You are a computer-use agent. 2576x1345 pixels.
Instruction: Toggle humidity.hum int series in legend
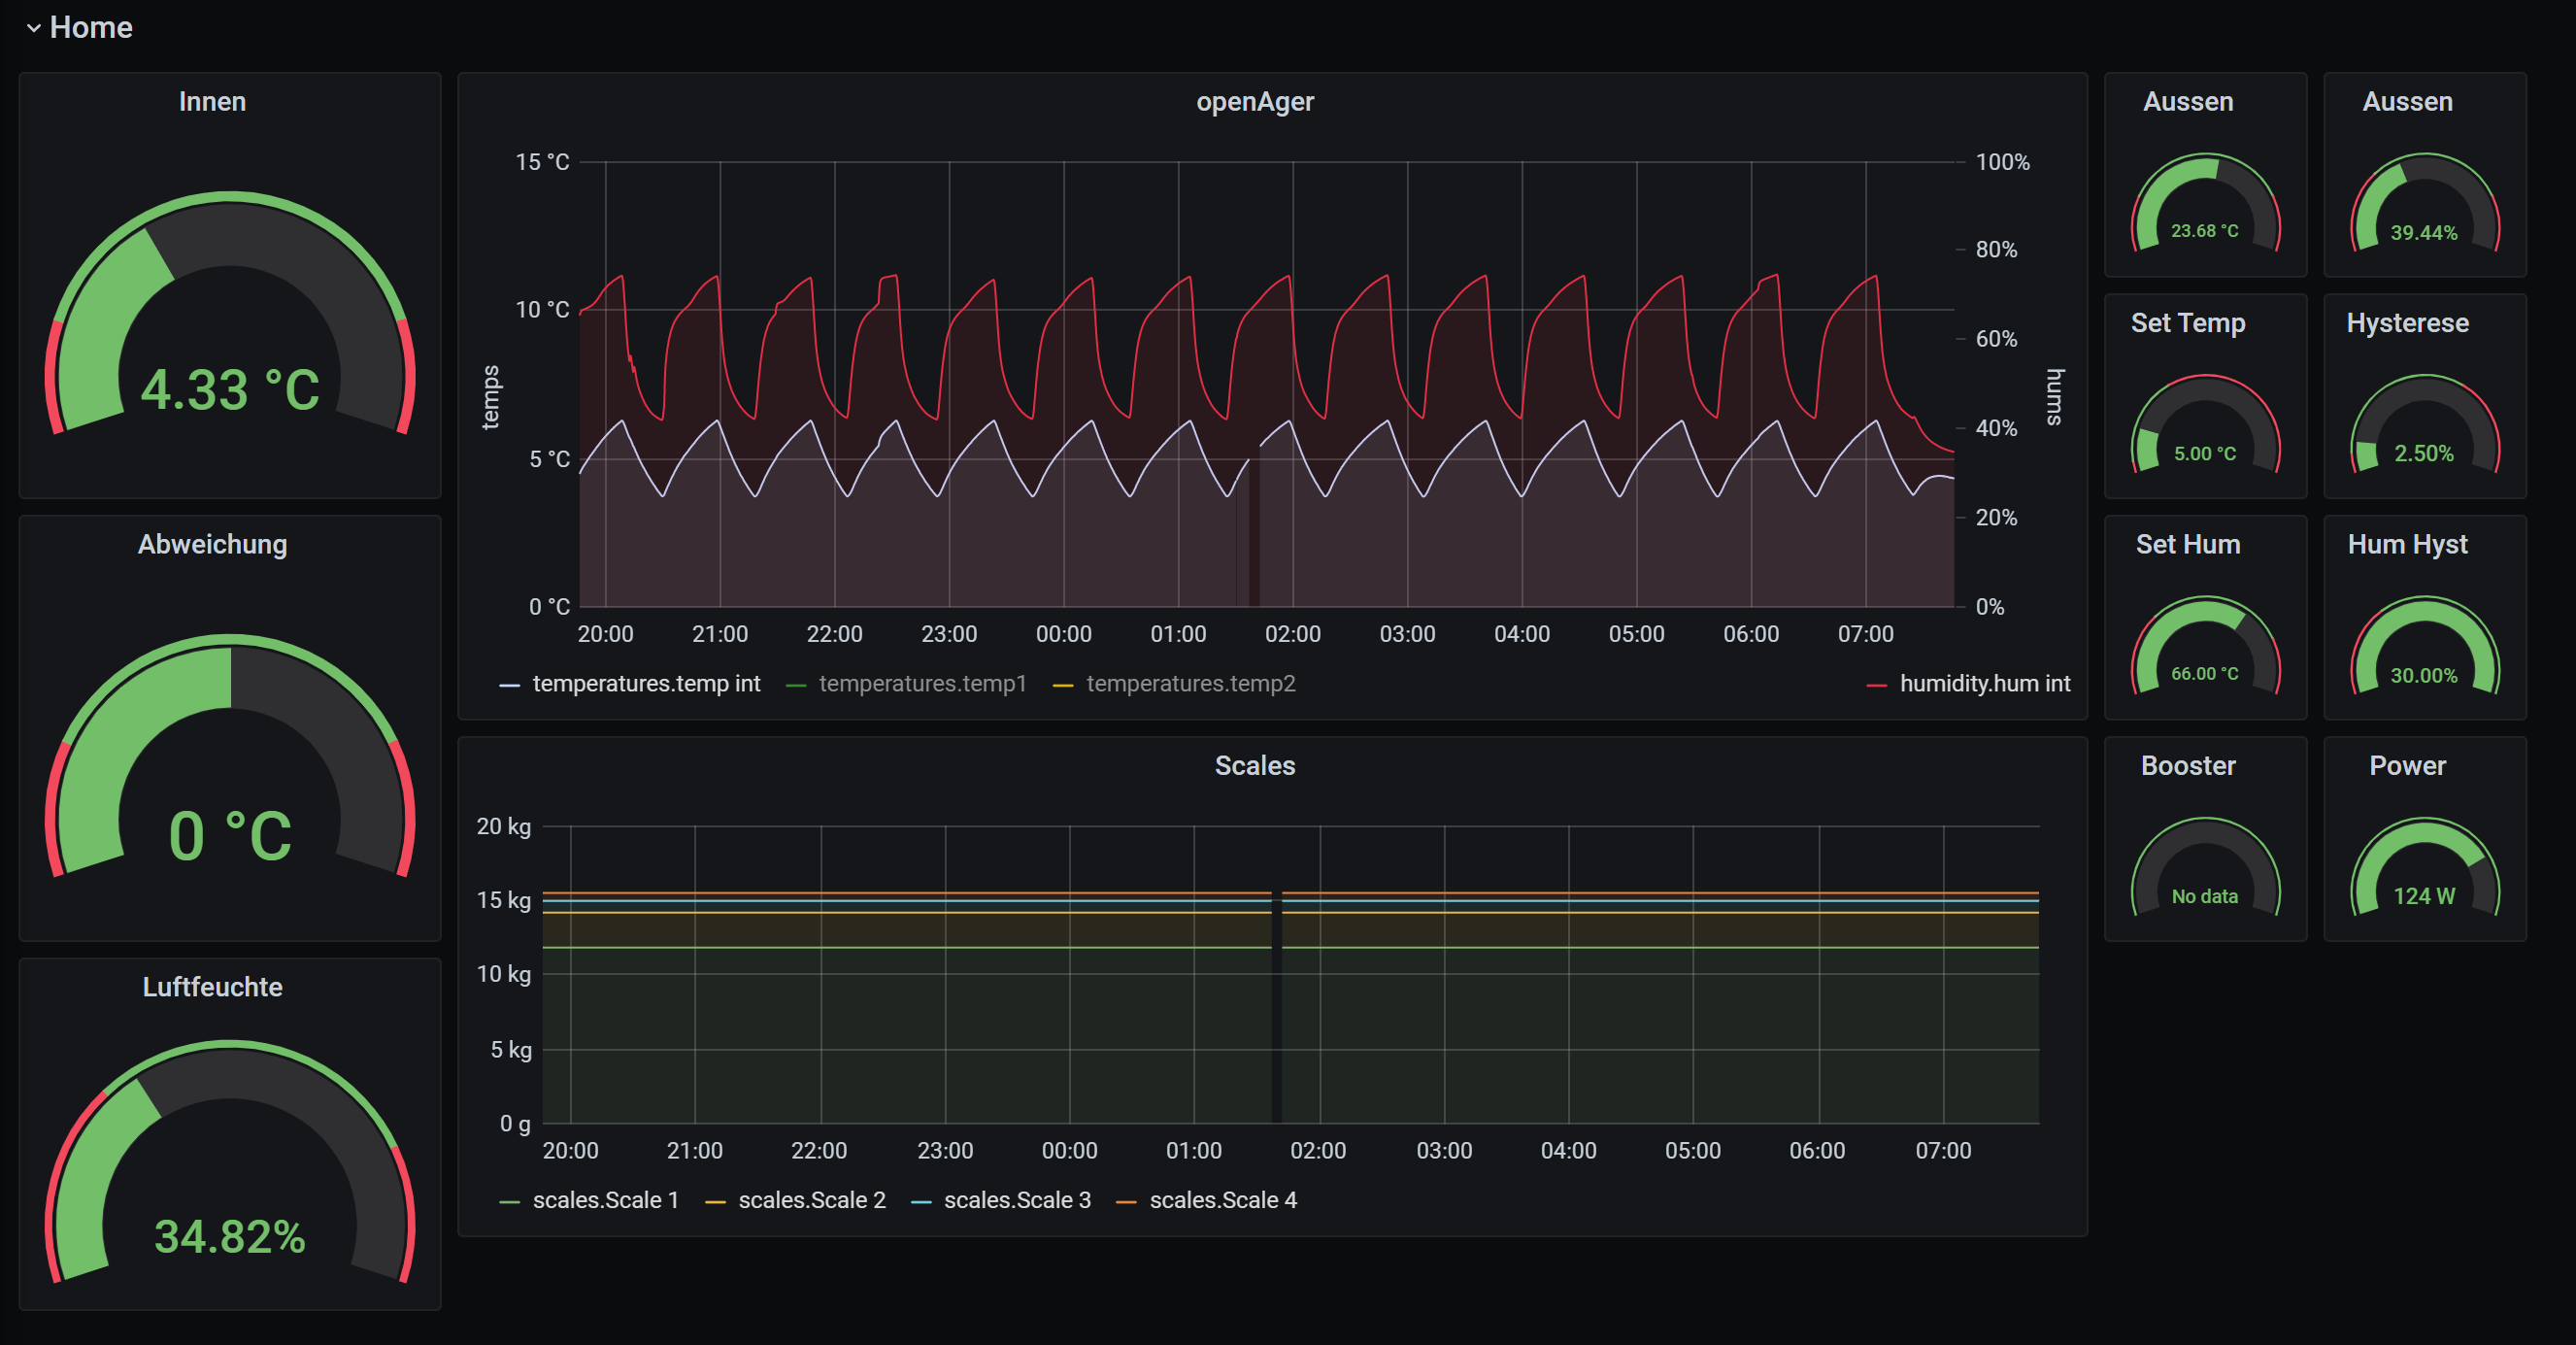[1984, 684]
